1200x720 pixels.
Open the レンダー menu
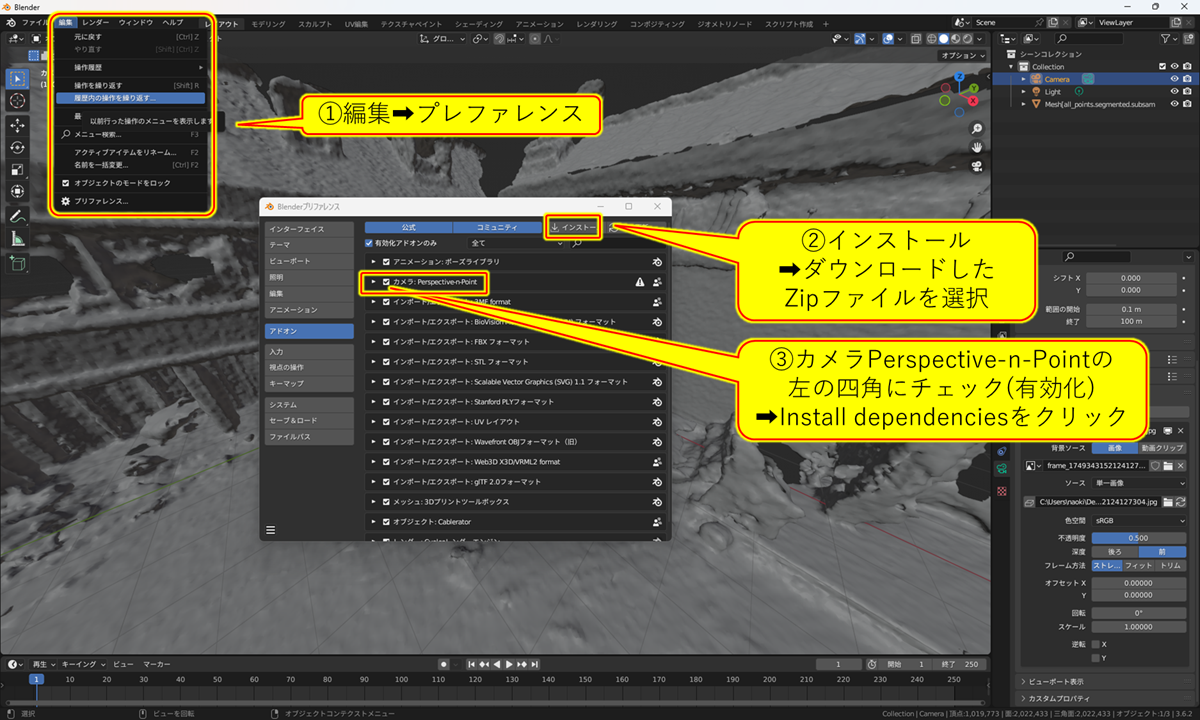[x=96, y=22]
